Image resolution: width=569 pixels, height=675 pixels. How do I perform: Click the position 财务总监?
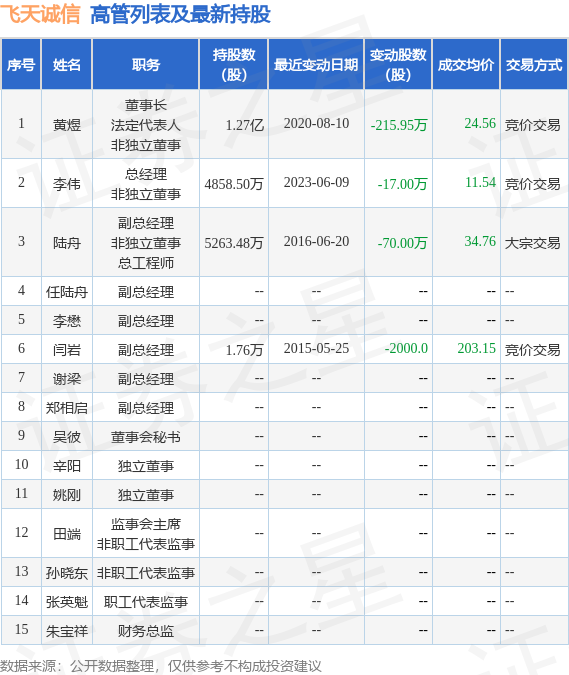coord(146,631)
